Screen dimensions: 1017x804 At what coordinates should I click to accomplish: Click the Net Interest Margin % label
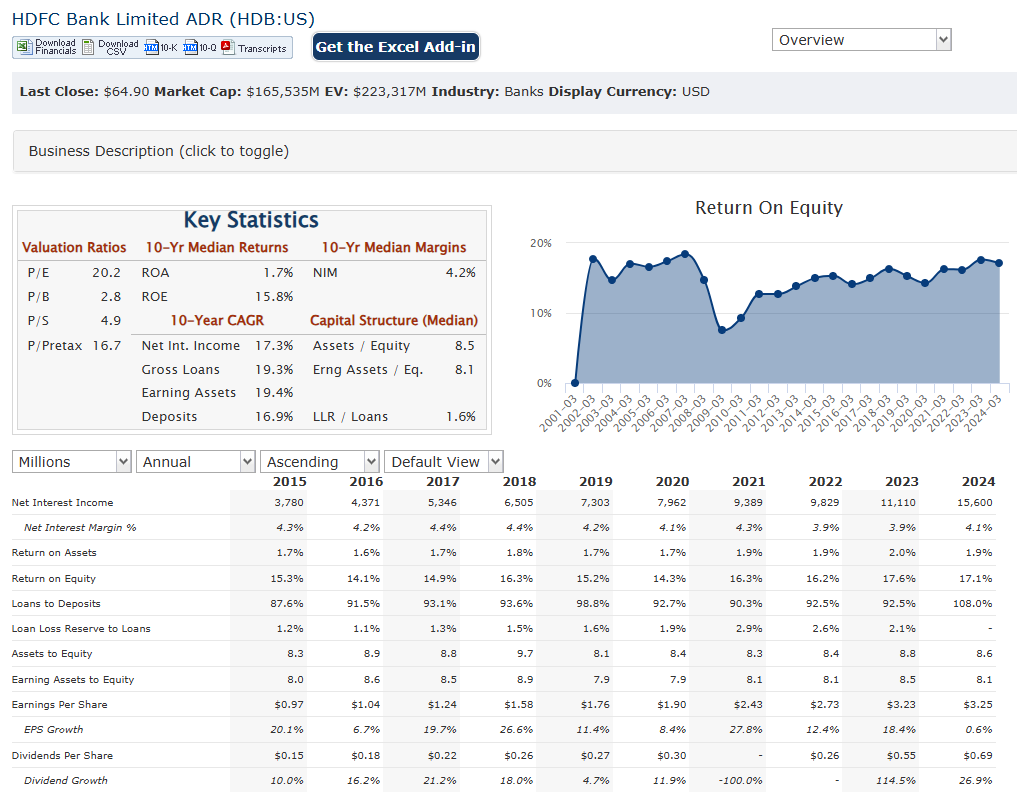[x=80, y=527]
